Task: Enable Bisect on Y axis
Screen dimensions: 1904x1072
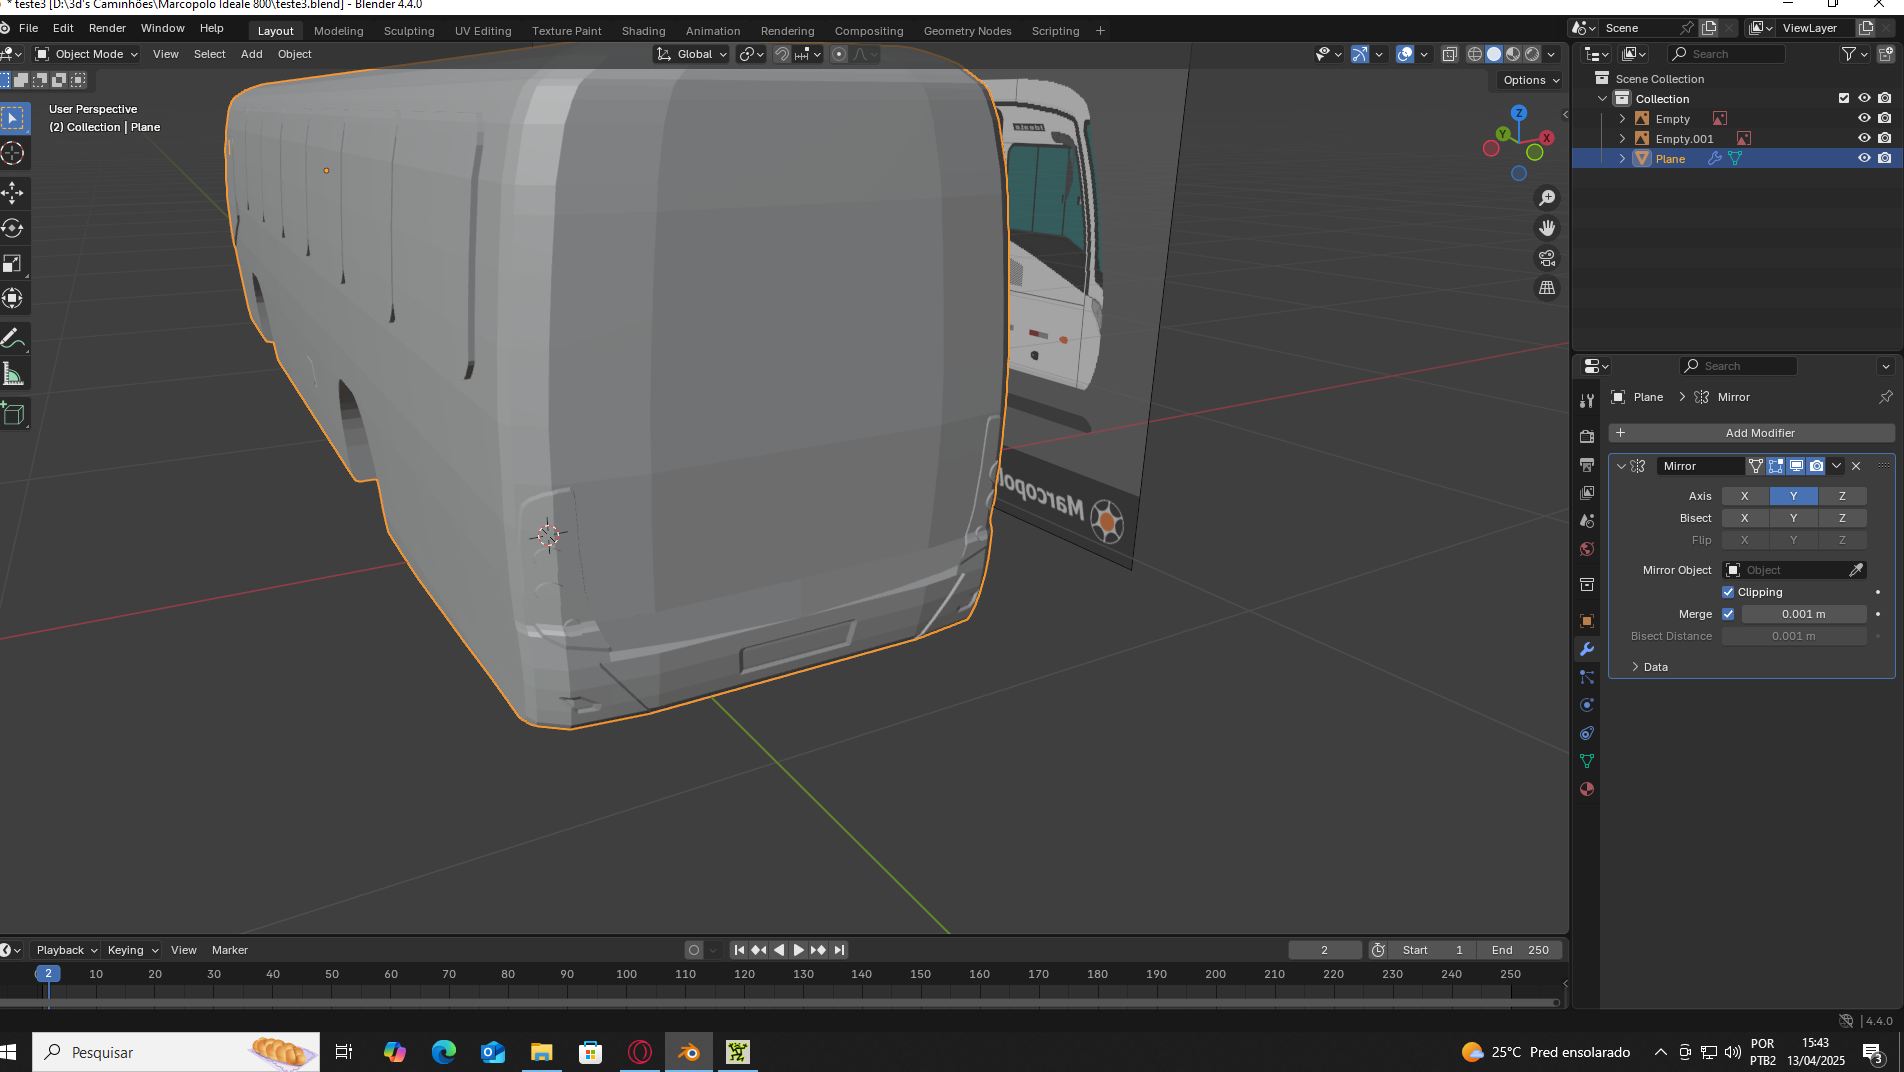Action: point(1793,518)
